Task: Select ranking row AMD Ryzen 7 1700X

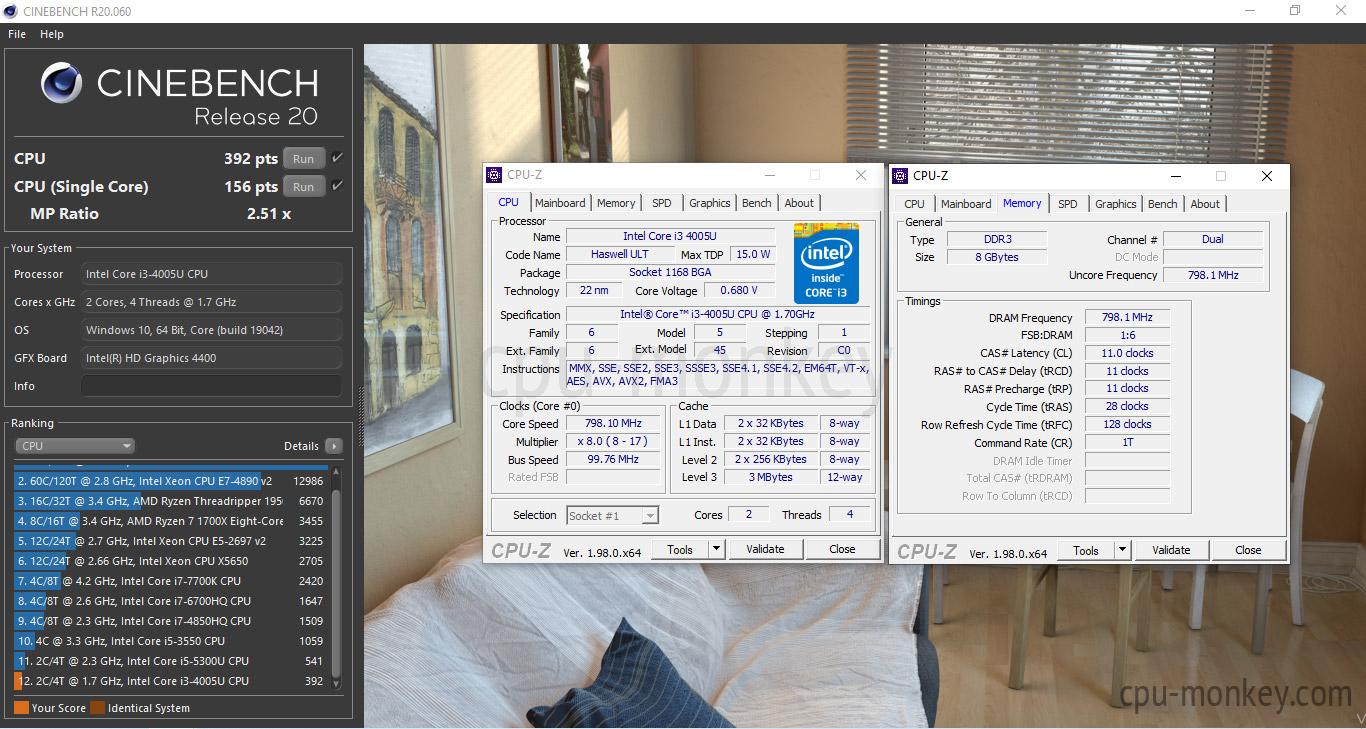Action: tap(171, 521)
